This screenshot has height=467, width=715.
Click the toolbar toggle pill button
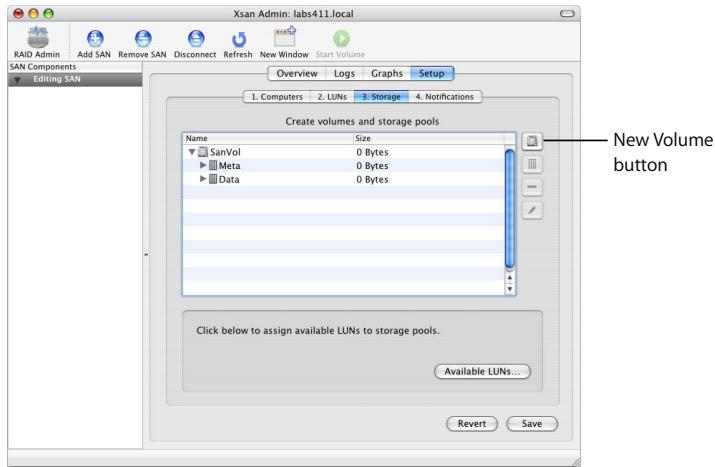pos(567,14)
